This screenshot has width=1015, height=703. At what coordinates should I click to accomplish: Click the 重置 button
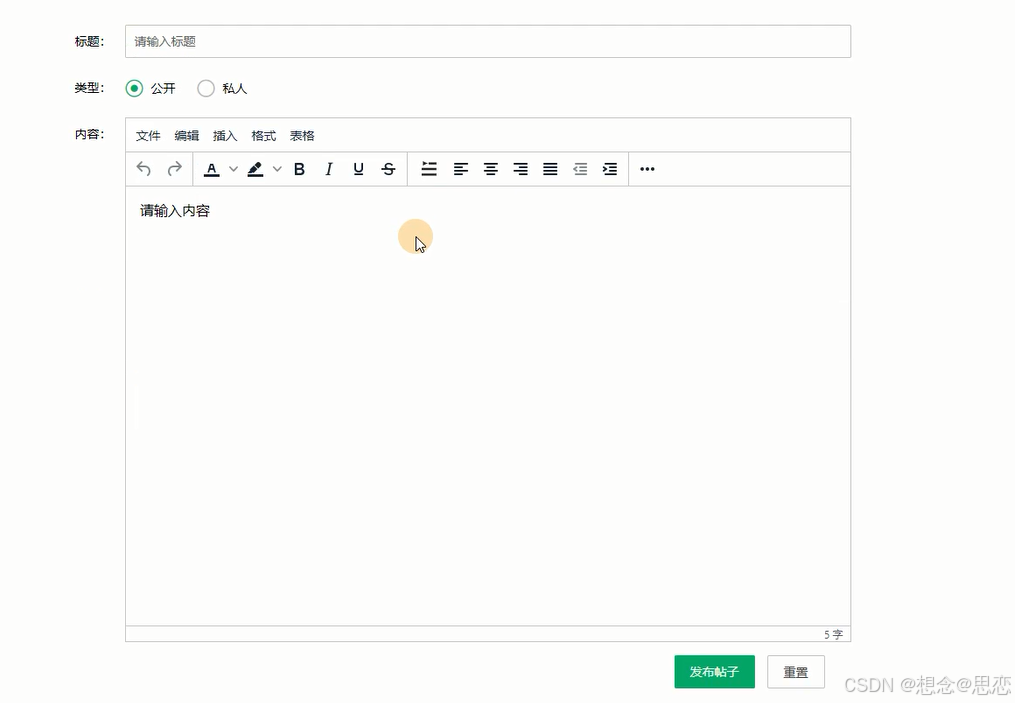point(796,672)
